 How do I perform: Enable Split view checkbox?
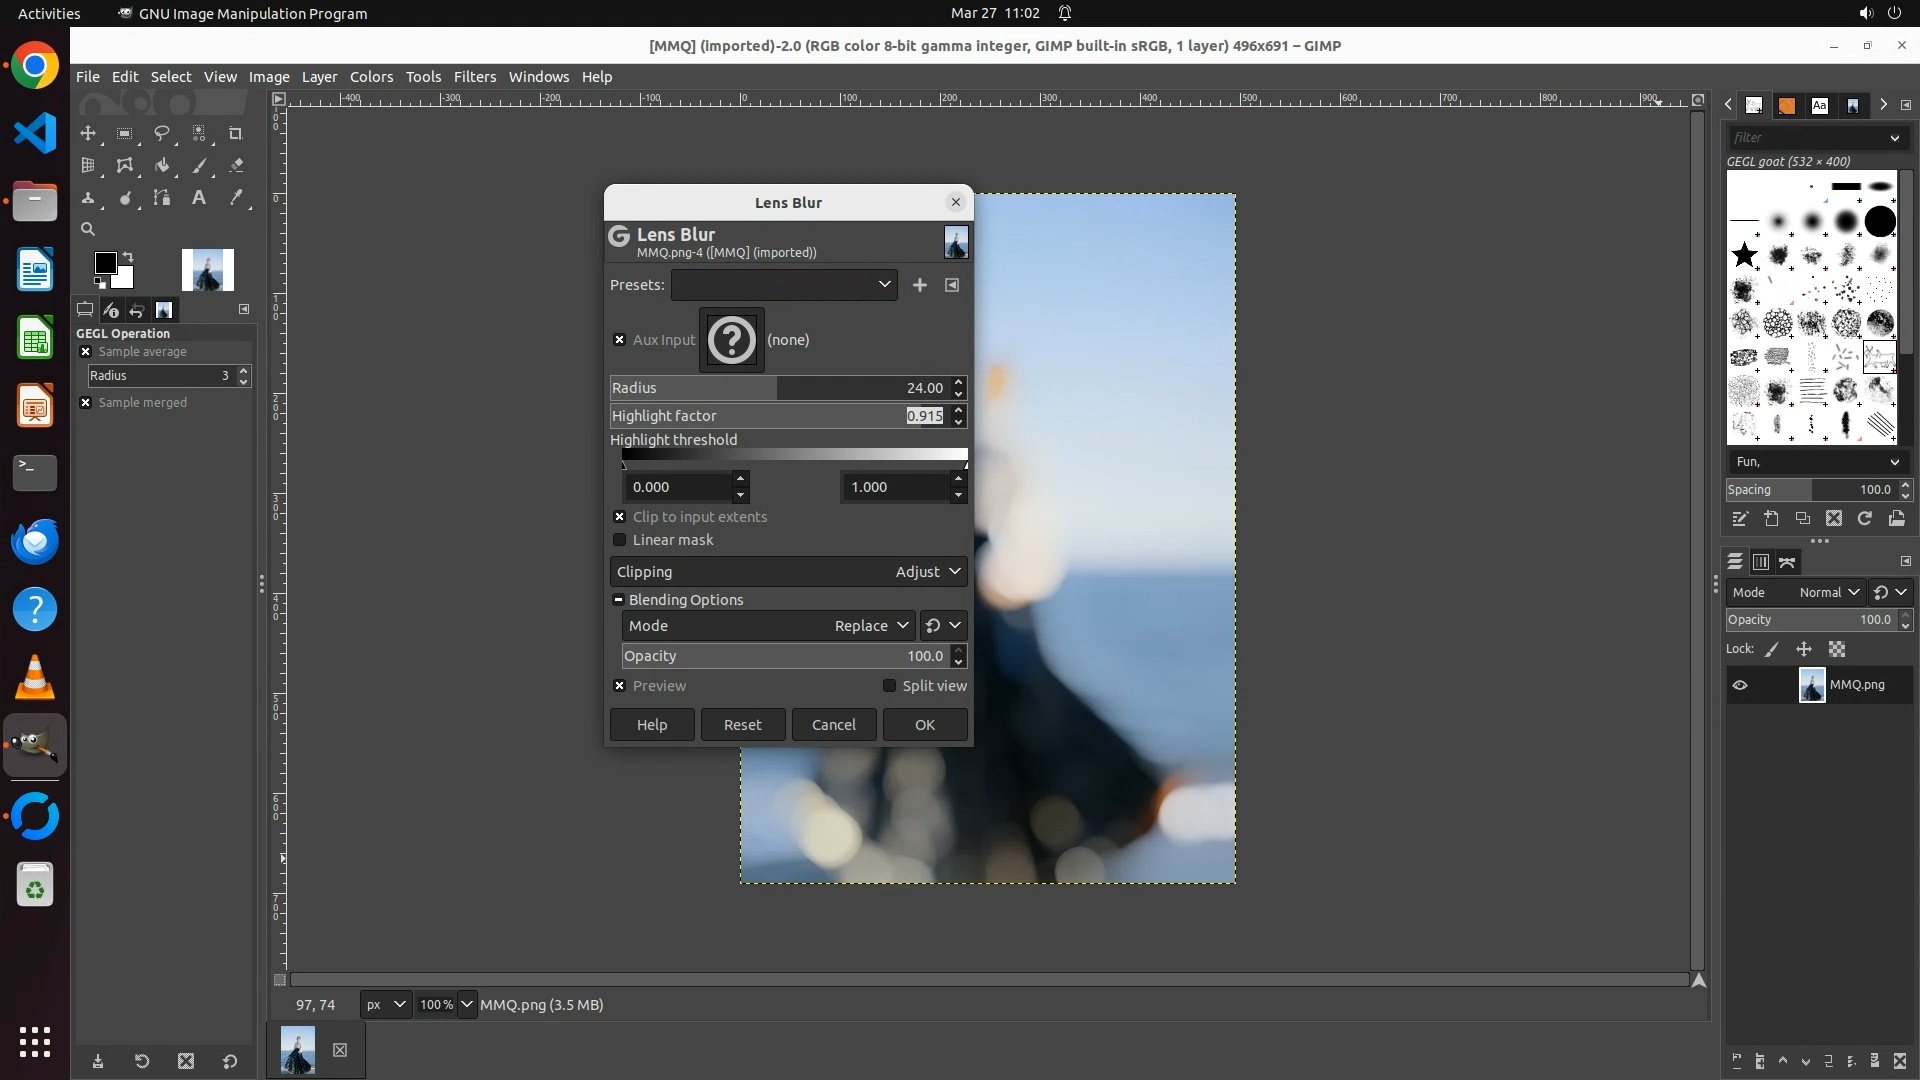coord(889,686)
